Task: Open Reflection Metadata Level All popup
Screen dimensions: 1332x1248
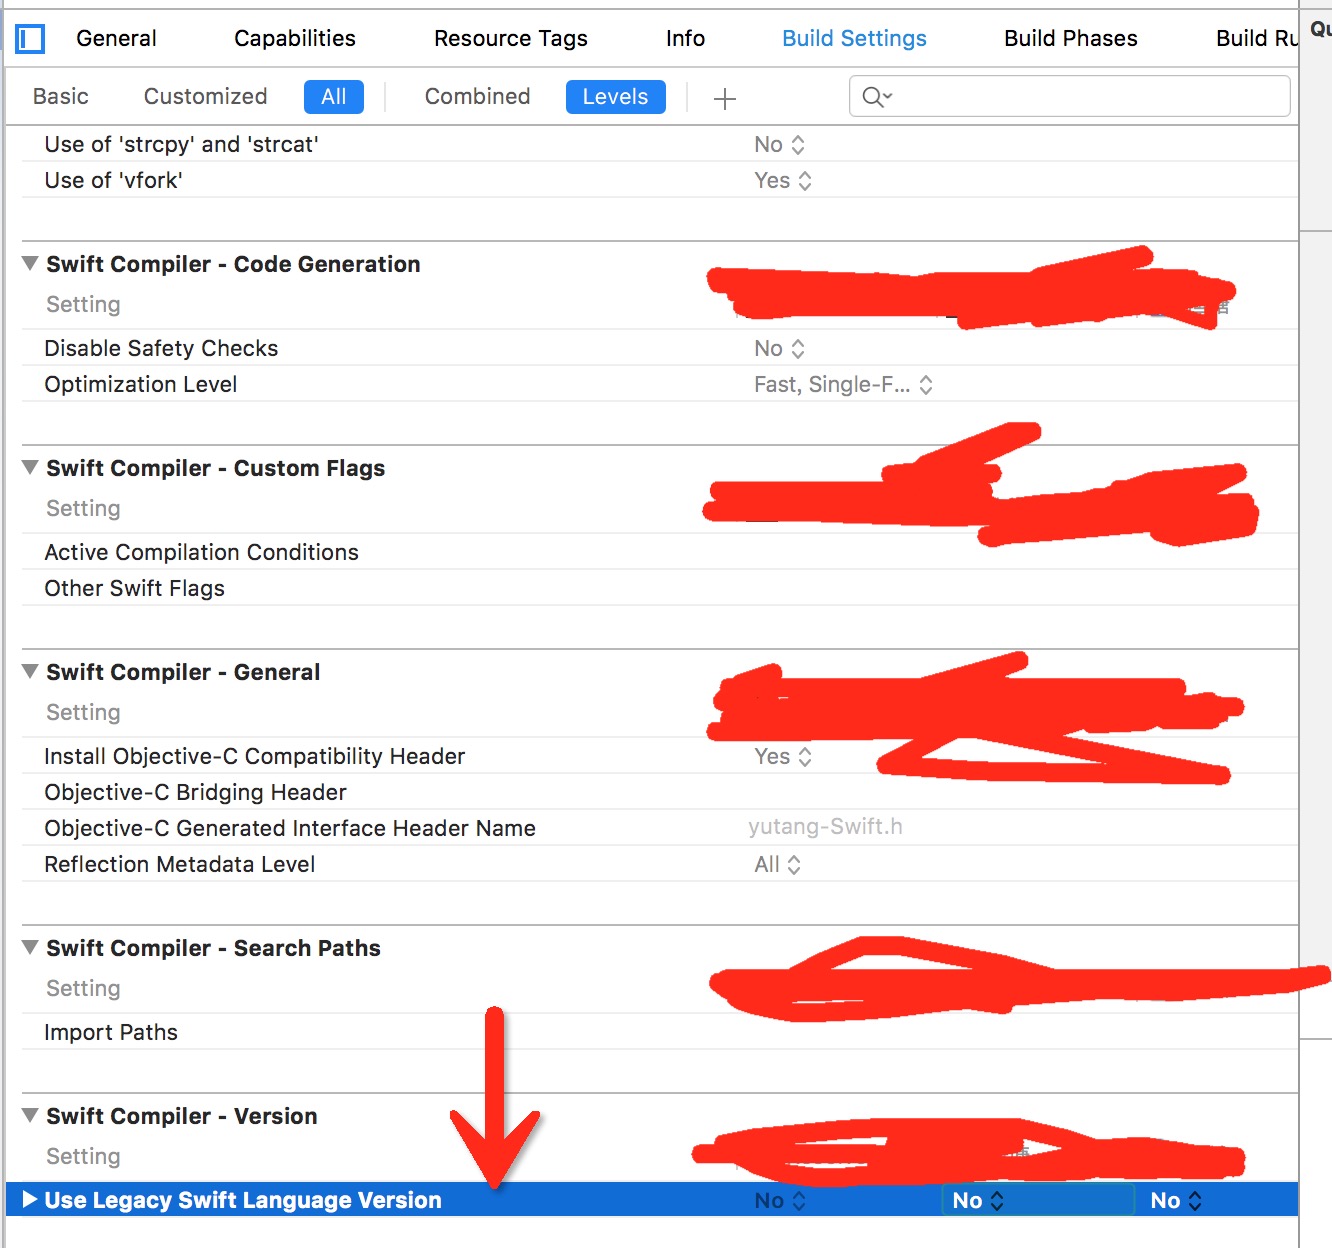Action: tap(778, 864)
